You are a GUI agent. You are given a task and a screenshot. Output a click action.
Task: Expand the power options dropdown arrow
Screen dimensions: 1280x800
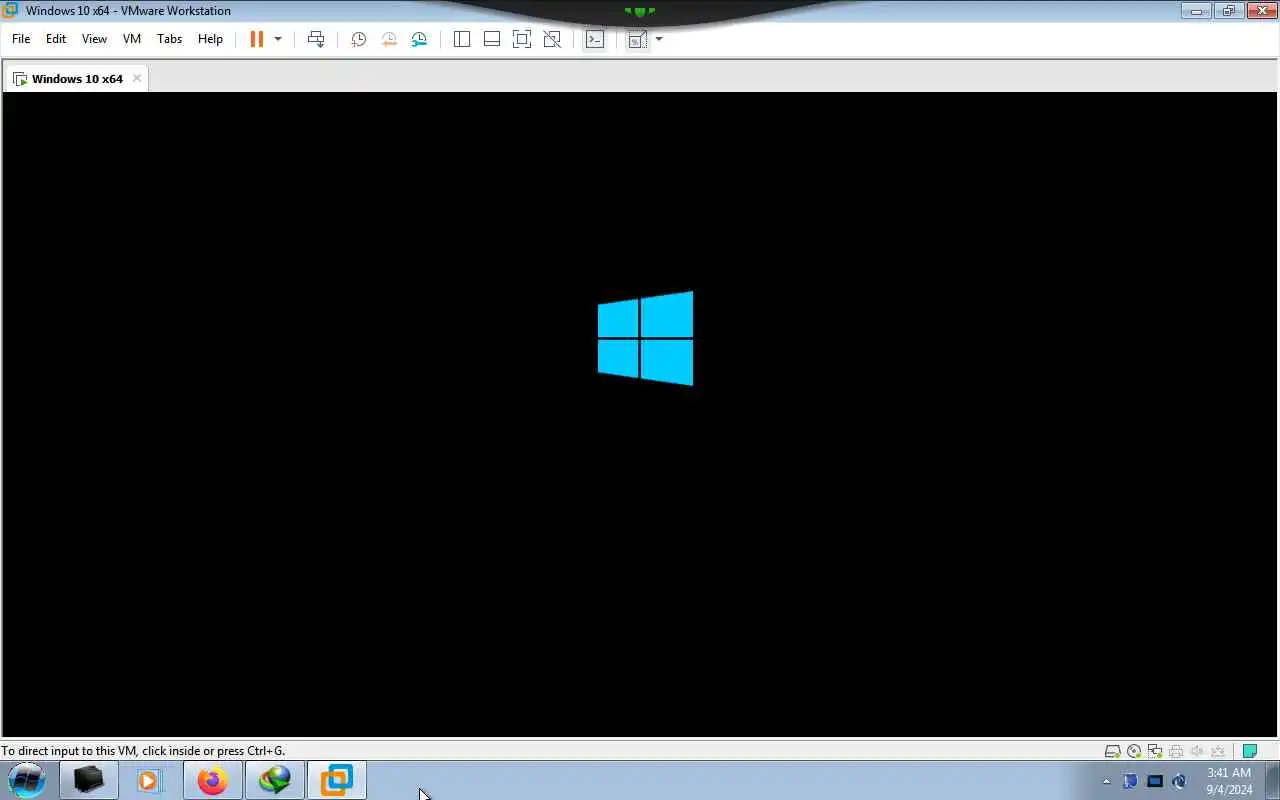278,39
